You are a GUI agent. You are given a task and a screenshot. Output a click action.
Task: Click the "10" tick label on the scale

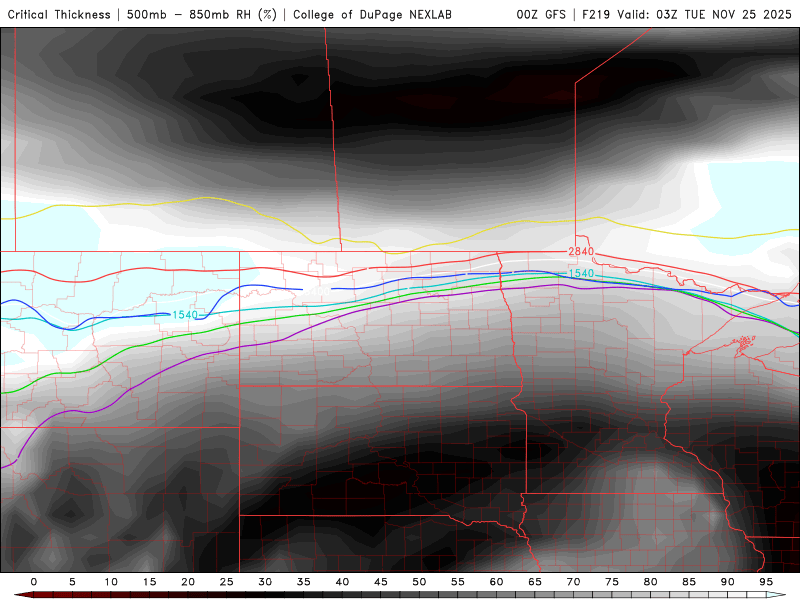tap(111, 582)
